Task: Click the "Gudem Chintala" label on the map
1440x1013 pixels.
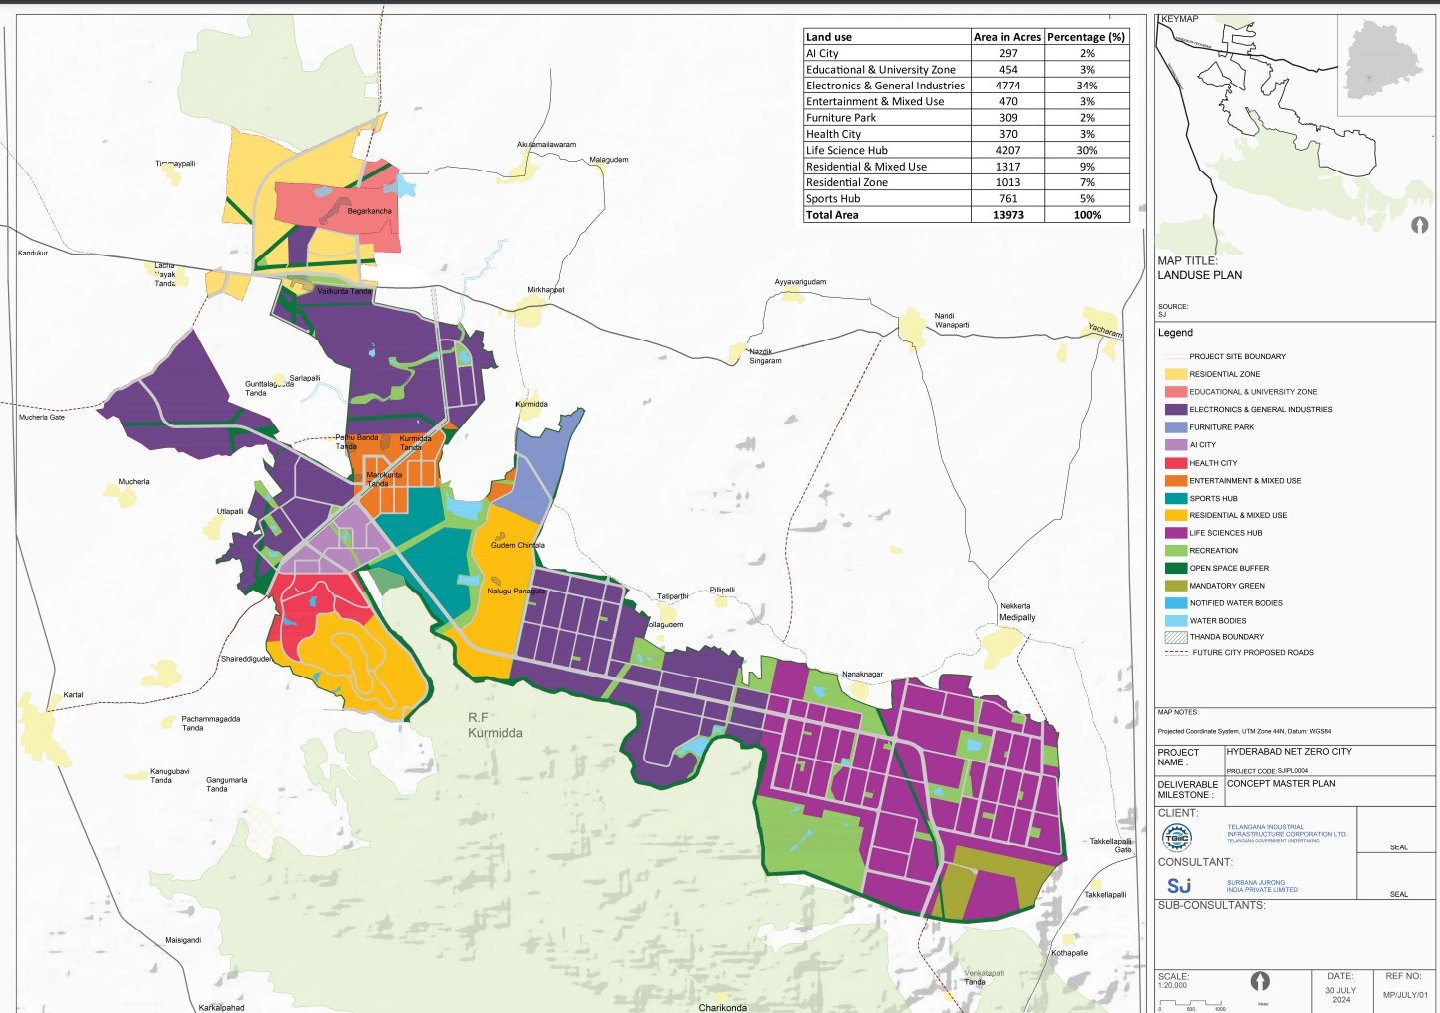Action: (x=518, y=545)
